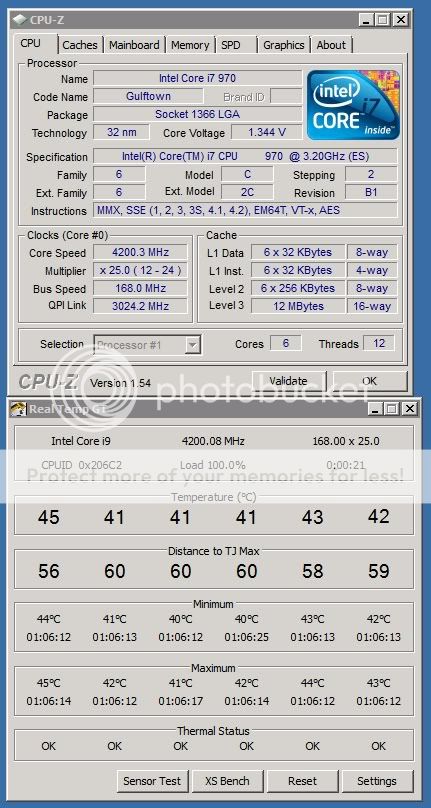The width and height of the screenshot is (431, 808).
Task: Click the Specification field text
Action: 245,156
